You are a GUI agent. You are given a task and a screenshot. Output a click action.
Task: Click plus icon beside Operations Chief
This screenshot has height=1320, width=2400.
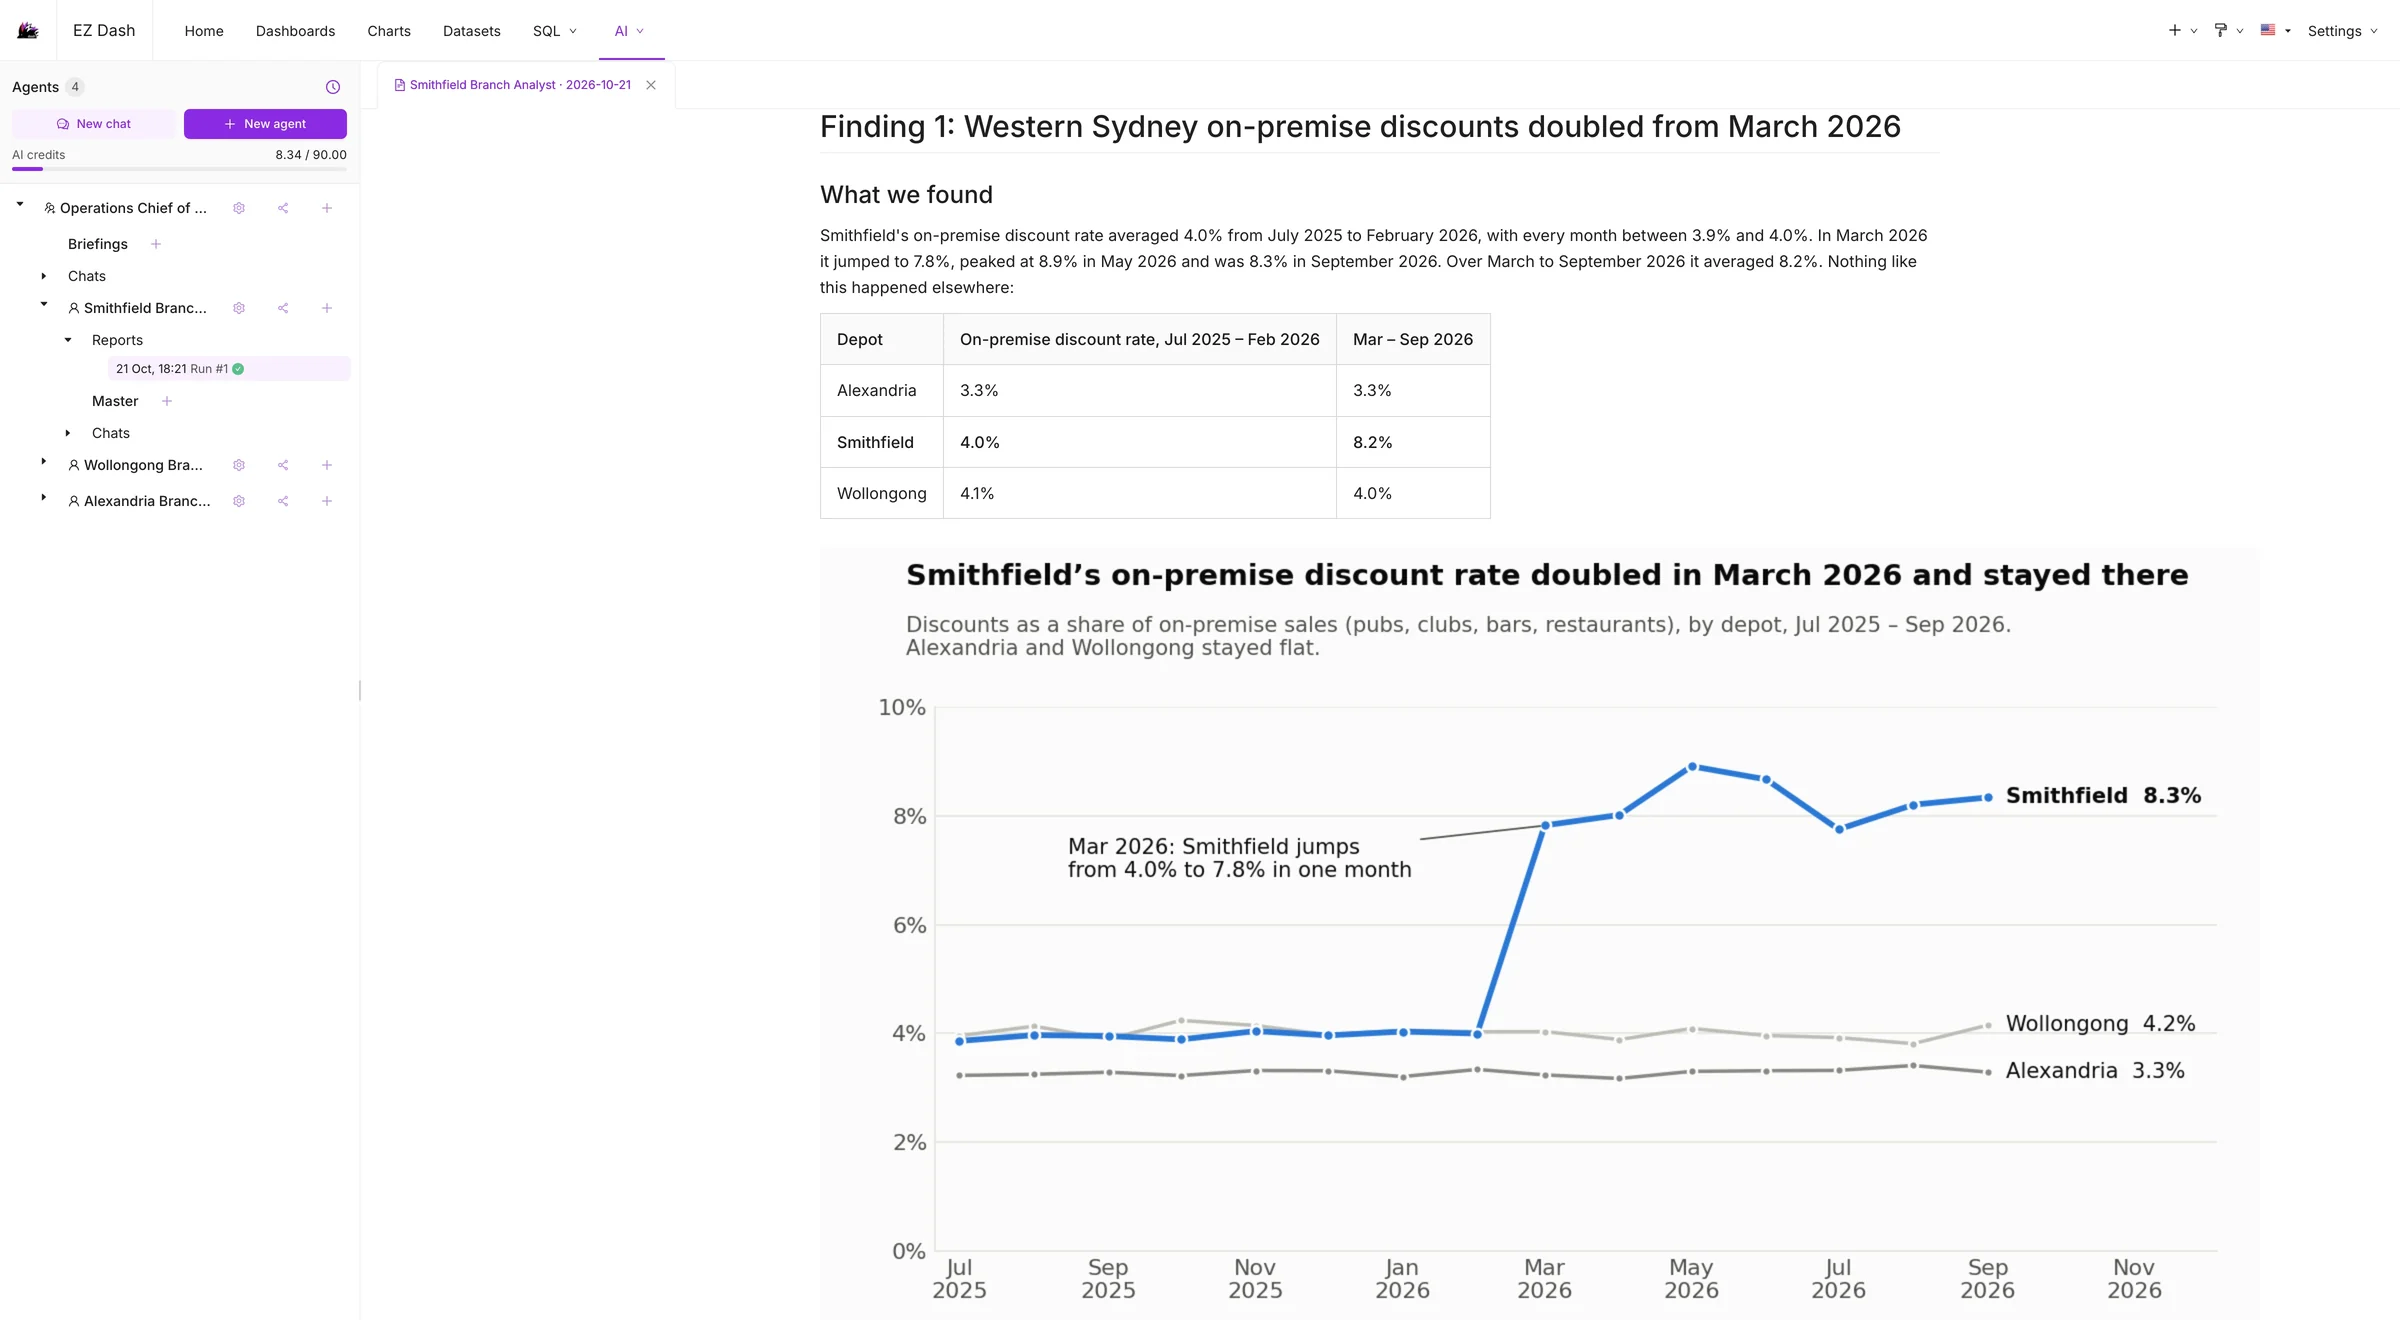[x=327, y=208]
